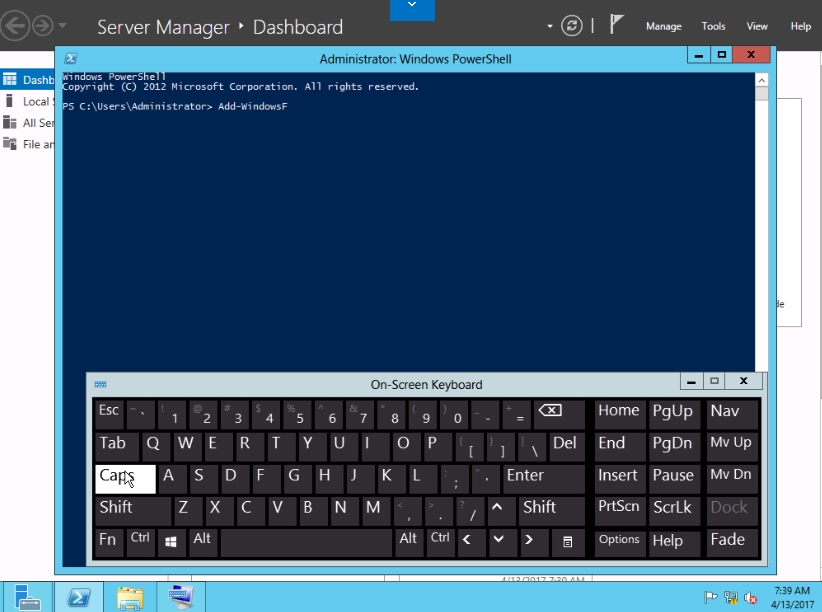The image size is (822, 612).
Task: Click the Options key on On-Screen Keyboard
Action: (x=619, y=541)
